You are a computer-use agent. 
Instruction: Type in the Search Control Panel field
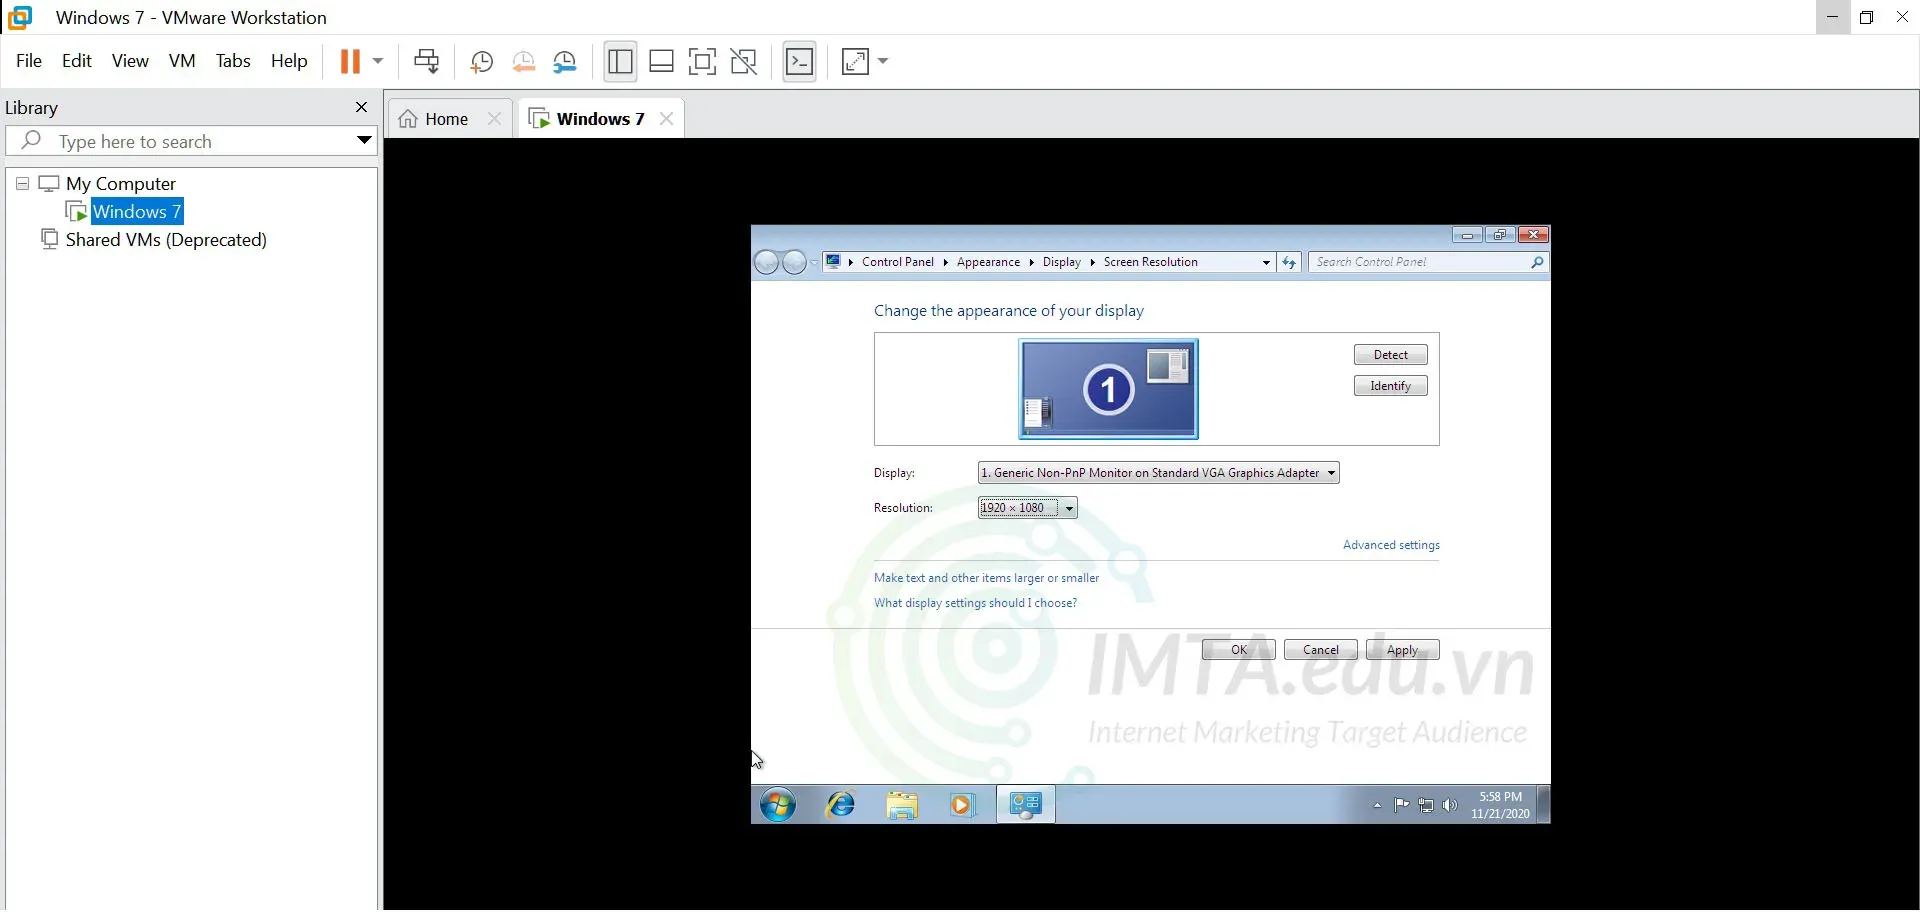click(1420, 262)
